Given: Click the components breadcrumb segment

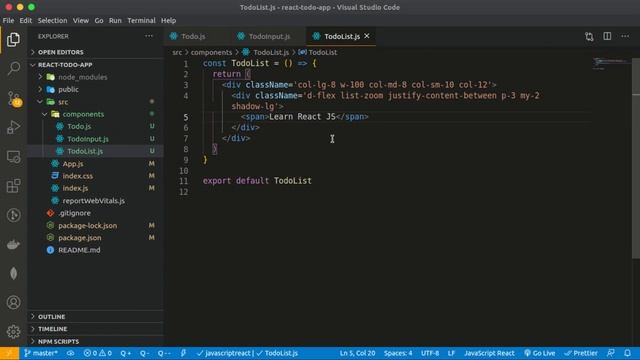Looking at the screenshot, I should (x=211, y=52).
